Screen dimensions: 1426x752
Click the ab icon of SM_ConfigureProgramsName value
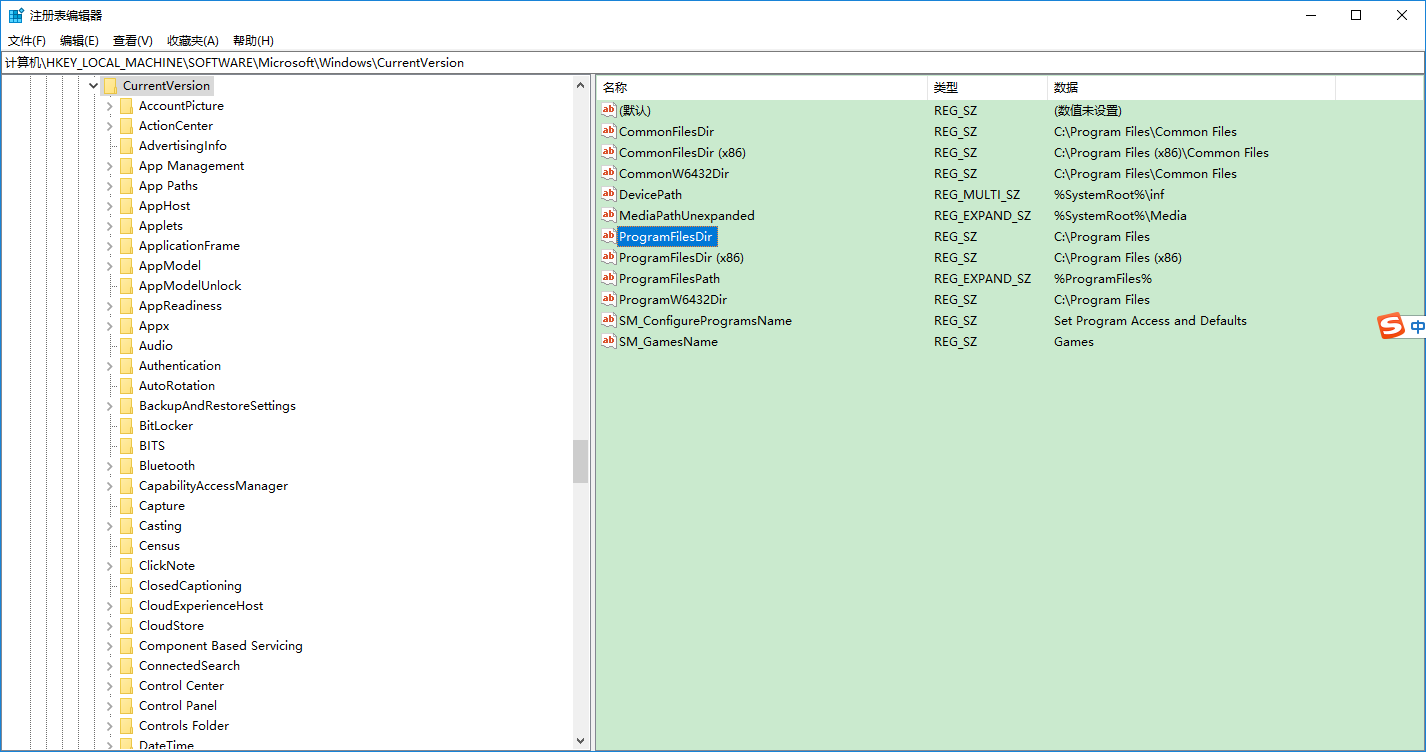click(608, 320)
